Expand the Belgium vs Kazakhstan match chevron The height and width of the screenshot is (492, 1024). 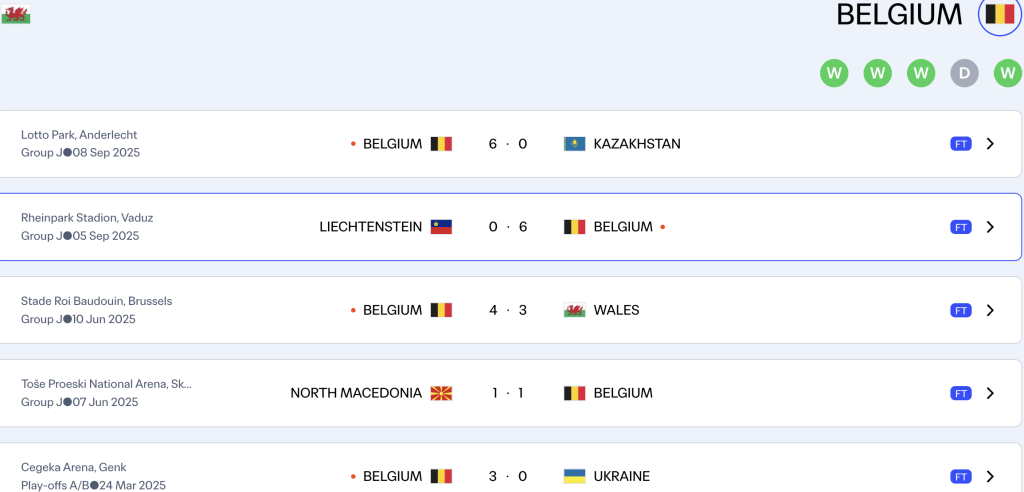click(x=990, y=144)
